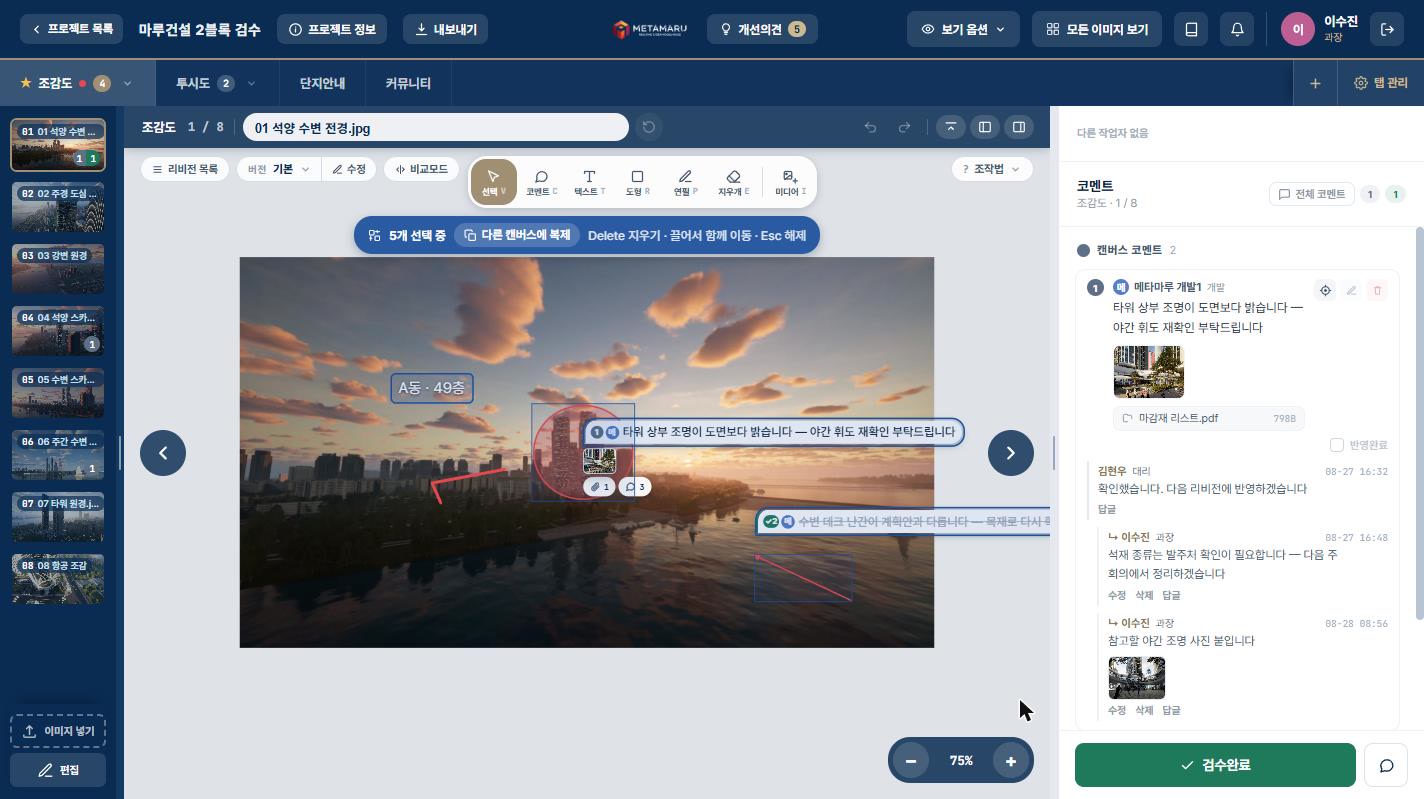Delete comment with red trash icon
This screenshot has width=1424, height=799.
tap(1377, 290)
